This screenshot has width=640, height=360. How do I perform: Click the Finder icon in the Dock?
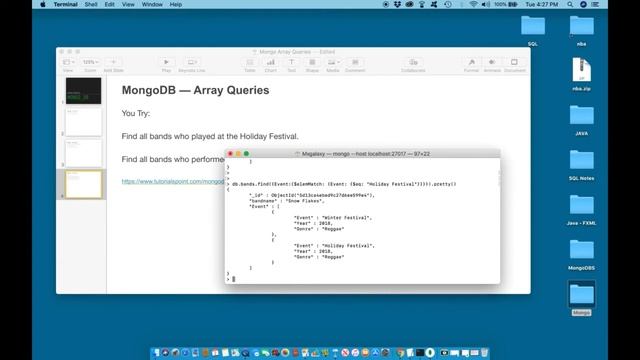click(156, 353)
